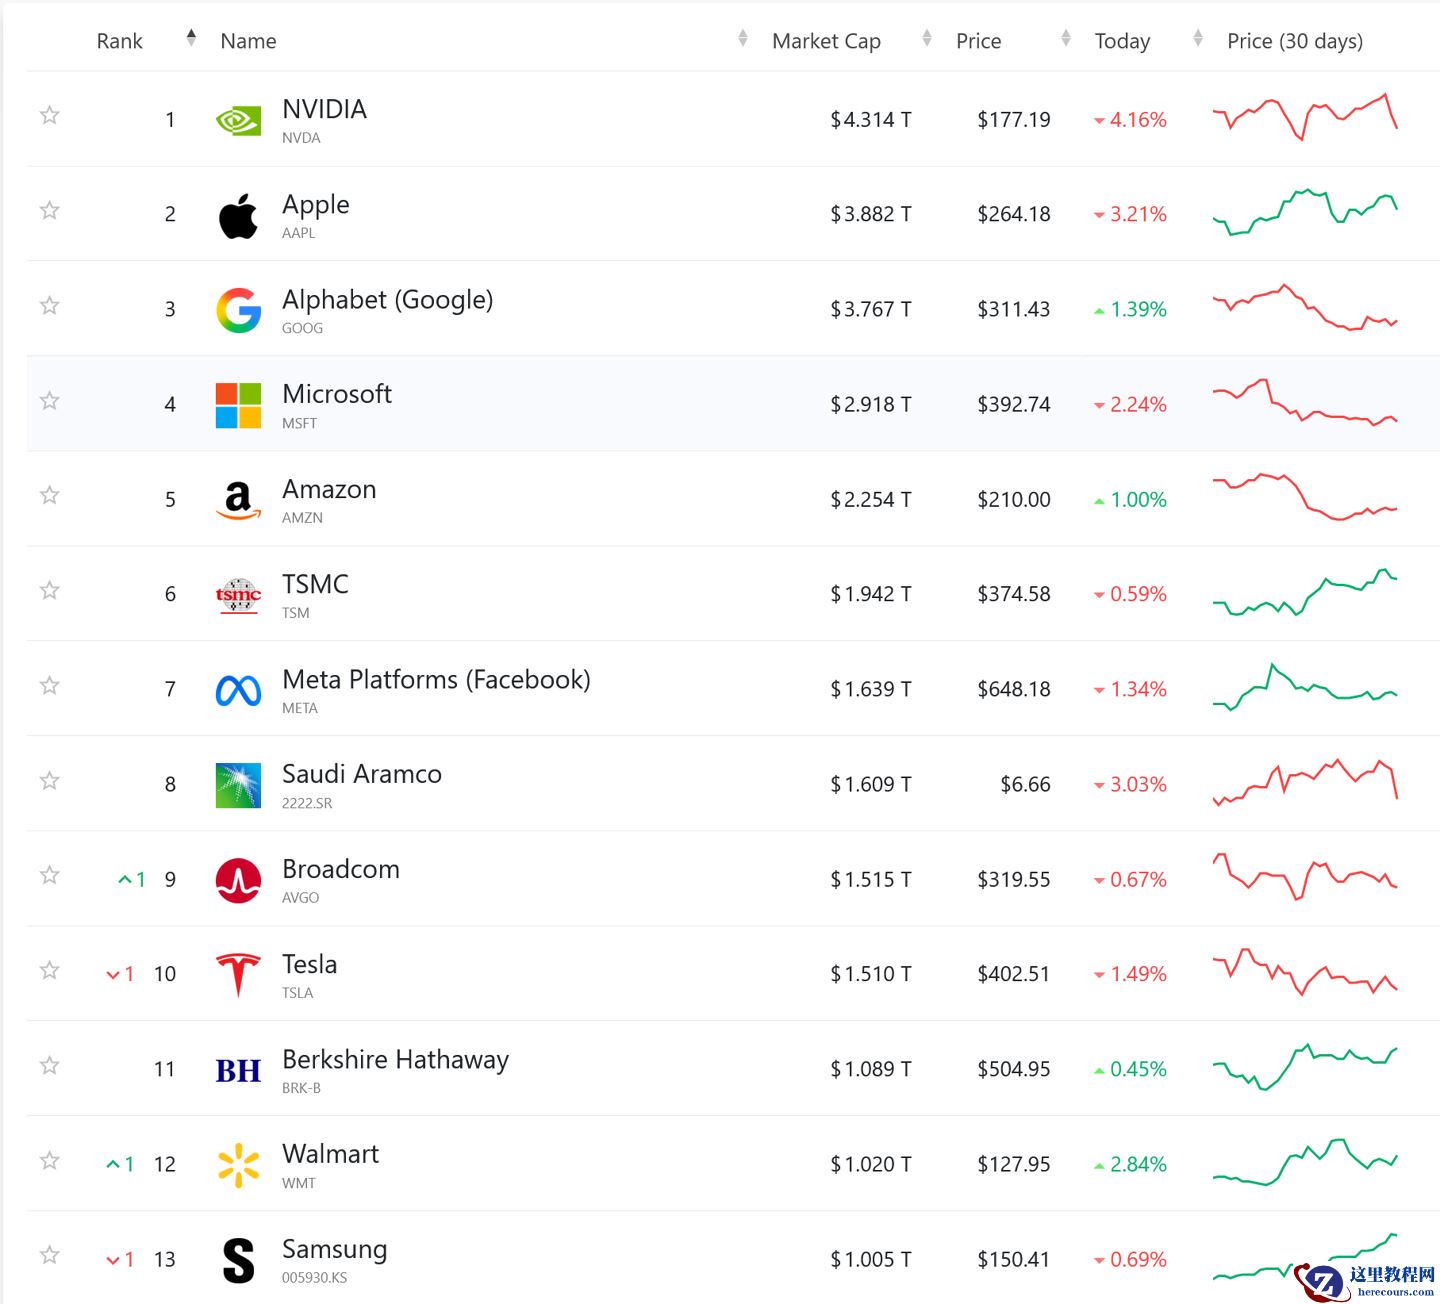
Task: Toggle favorite star for NVIDIA
Action: (49, 116)
